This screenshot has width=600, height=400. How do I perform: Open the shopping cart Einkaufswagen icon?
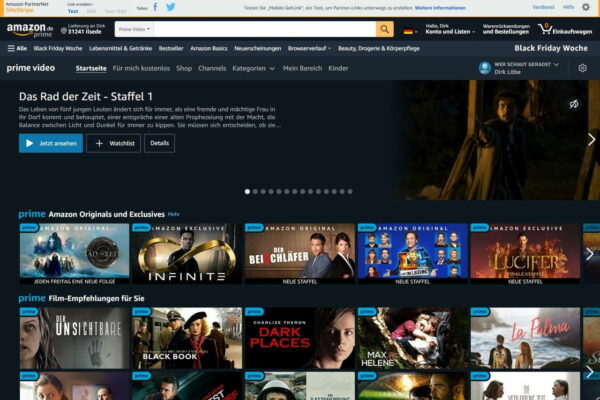pyautogui.click(x=564, y=29)
